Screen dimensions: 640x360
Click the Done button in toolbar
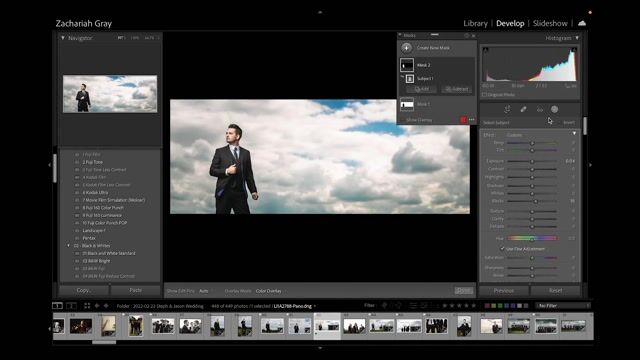click(464, 291)
